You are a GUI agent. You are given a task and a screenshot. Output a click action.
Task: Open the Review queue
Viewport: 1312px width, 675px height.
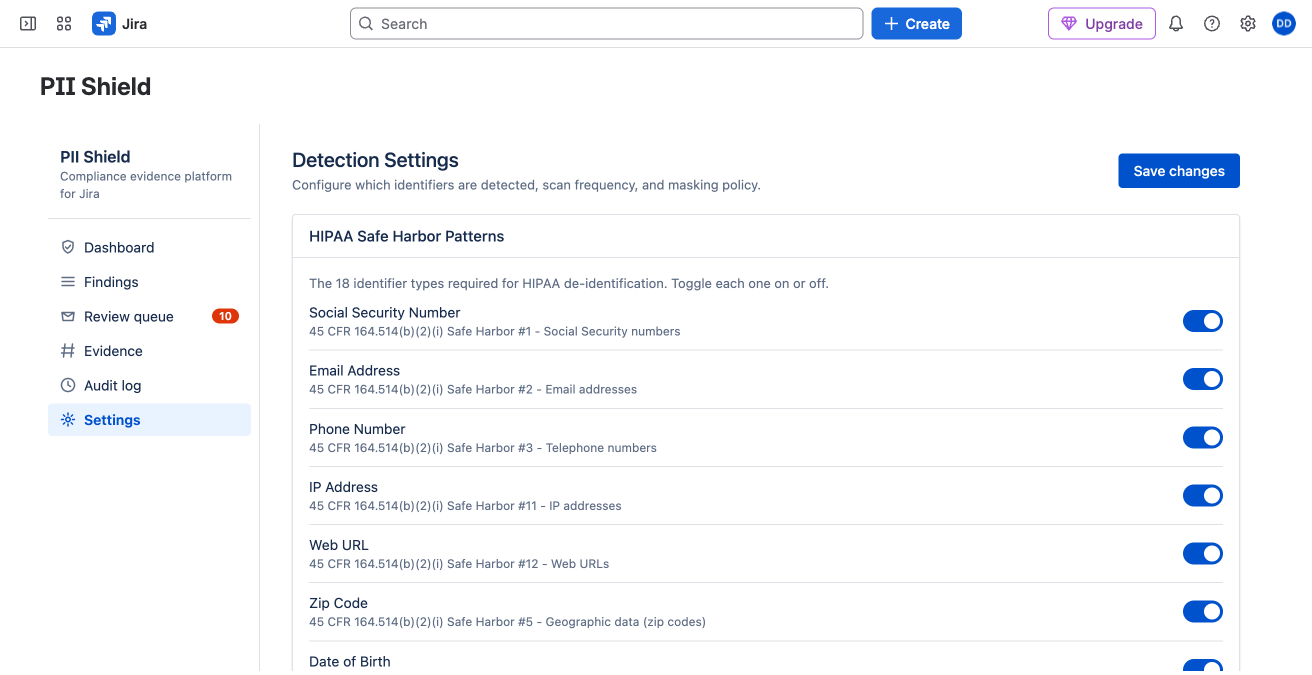click(x=149, y=316)
